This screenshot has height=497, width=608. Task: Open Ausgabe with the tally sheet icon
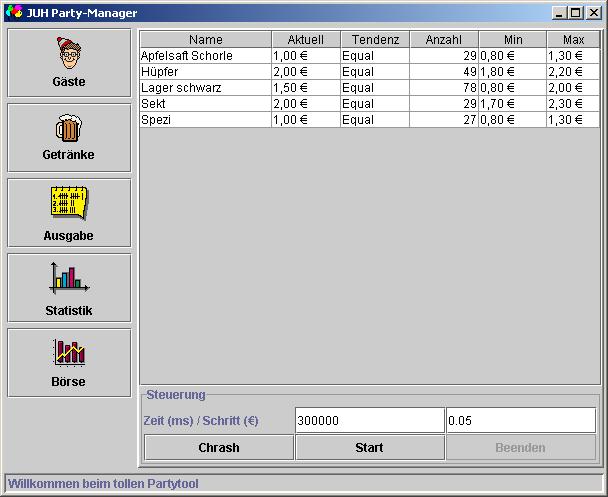pyautogui.click(x=69, y=212)
